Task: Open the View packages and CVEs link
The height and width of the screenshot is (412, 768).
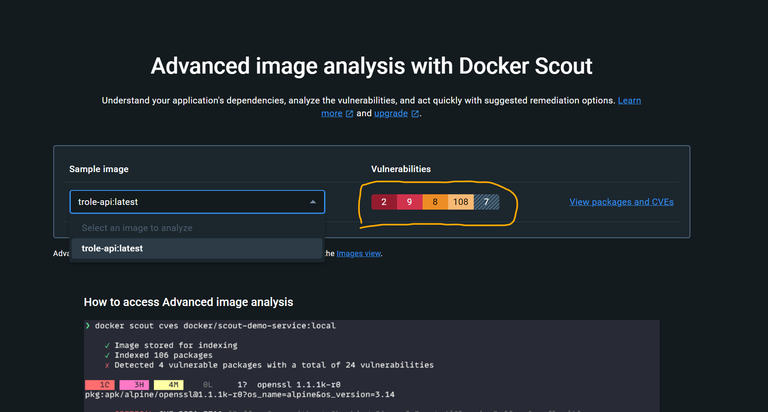Action: tap(621, 202)
